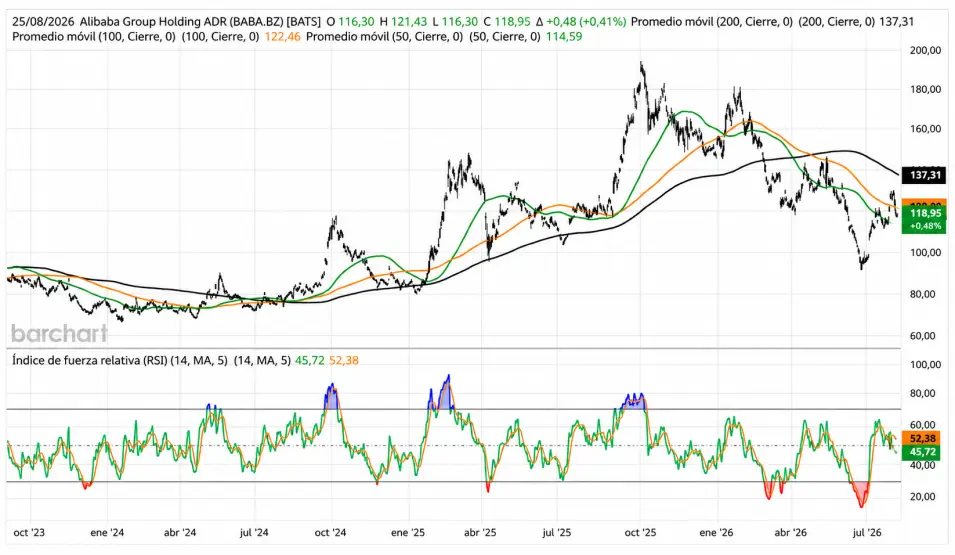
Task: Click the Promedio móvil (100, Cierre, 0) label
Action: [94, 37]
